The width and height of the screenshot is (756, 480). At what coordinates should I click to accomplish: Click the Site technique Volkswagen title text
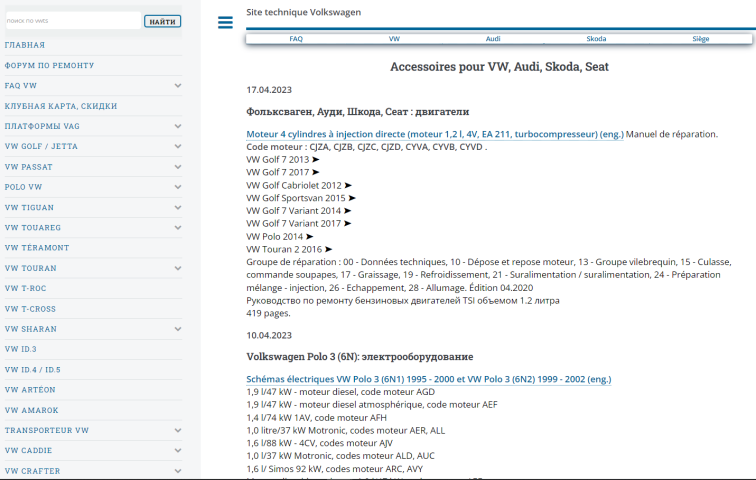[x=303, y=12]
